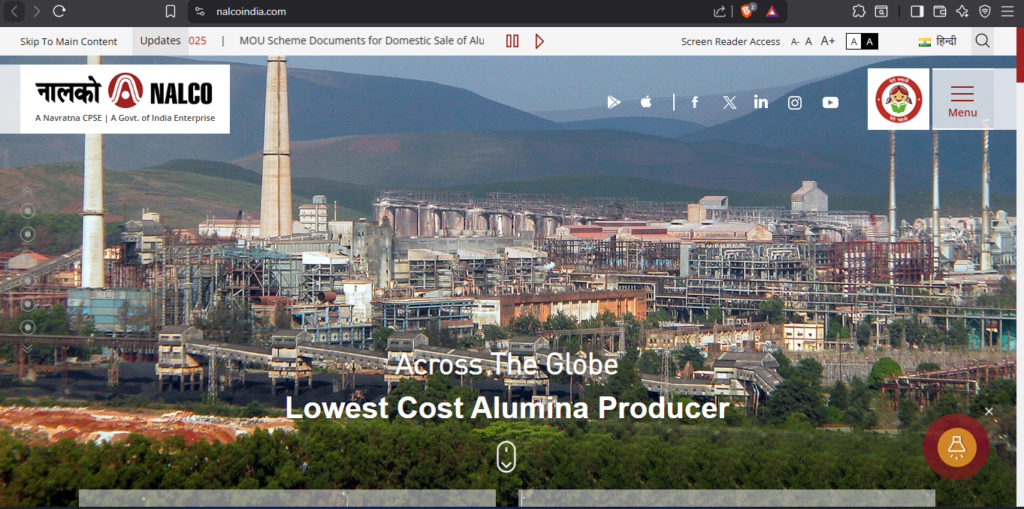Click the scroll-down mouse indicator
1024x509 pixels.
point(506,456)
